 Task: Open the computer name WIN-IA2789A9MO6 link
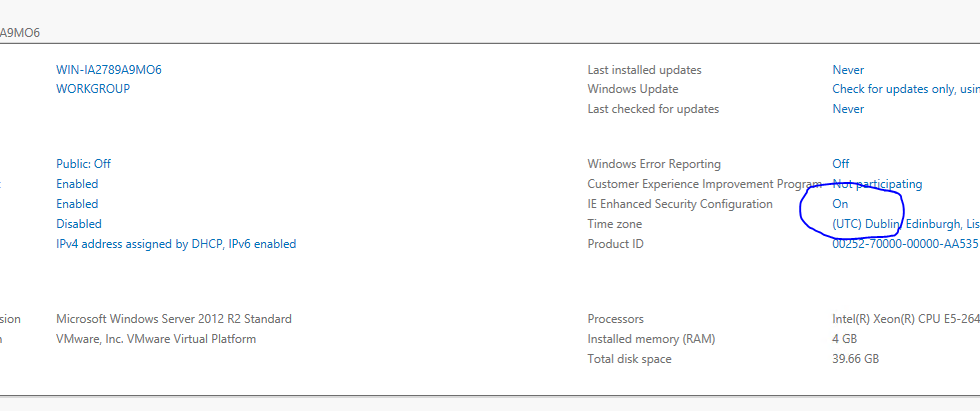[x=109, y=70]
